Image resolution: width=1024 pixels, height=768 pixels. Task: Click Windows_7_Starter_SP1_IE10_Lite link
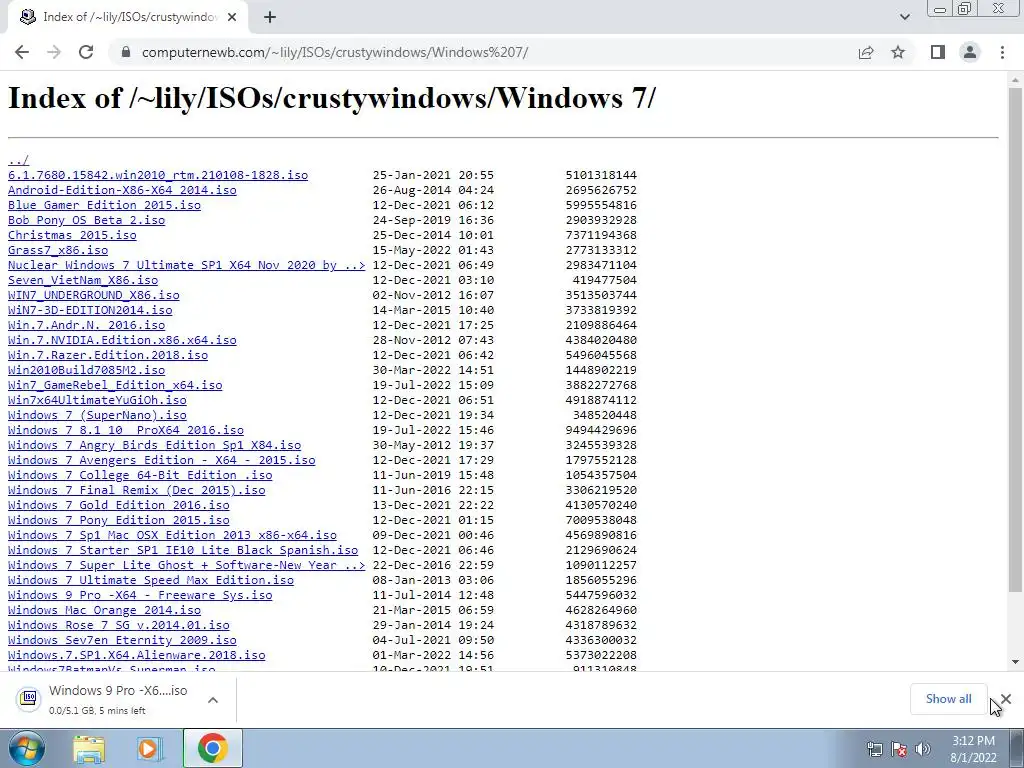pos(183,551)
